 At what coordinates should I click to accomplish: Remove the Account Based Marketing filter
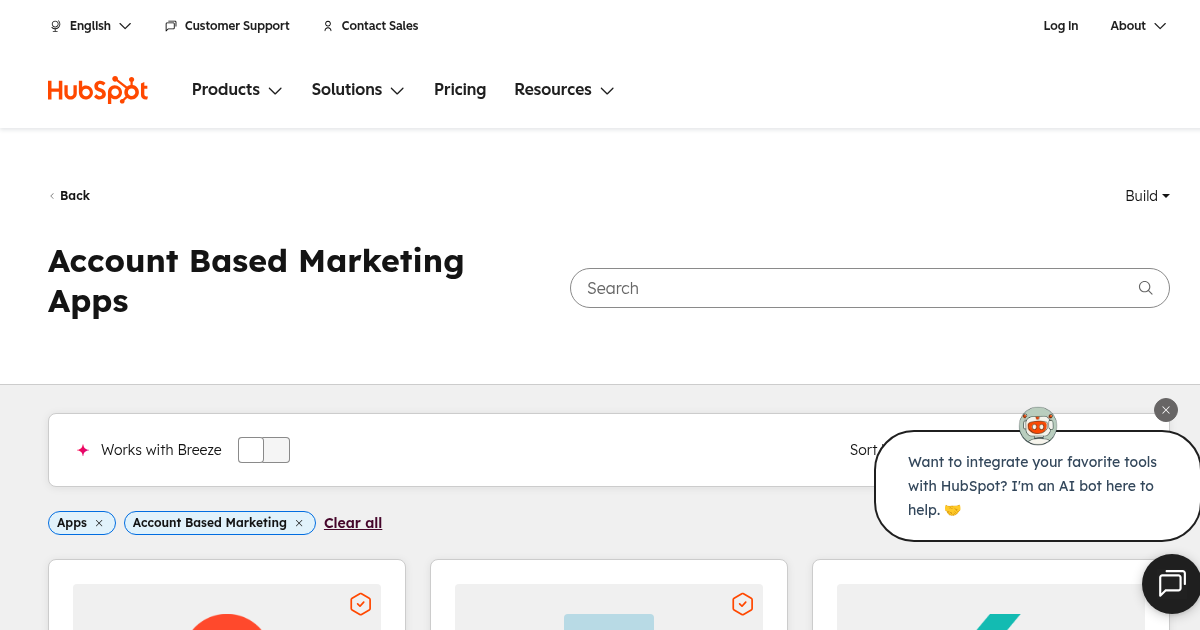point(299,523)
